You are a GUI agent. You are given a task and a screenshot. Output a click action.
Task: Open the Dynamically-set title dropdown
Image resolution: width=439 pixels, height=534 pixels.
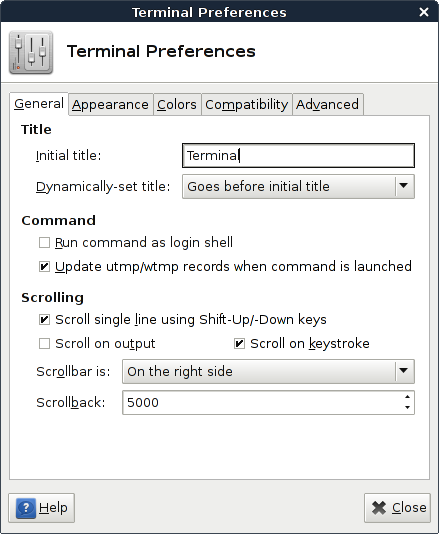point(298,187)
